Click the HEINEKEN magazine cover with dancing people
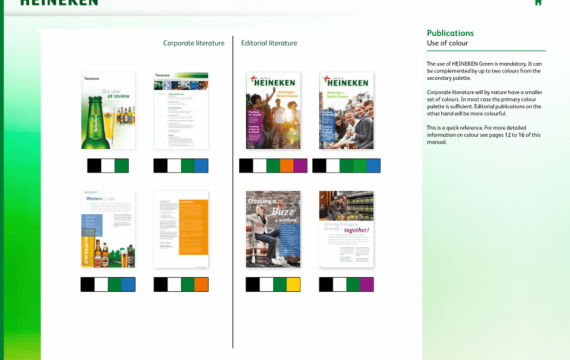This screenshot has width=570, height=360. tap(273, 111)
